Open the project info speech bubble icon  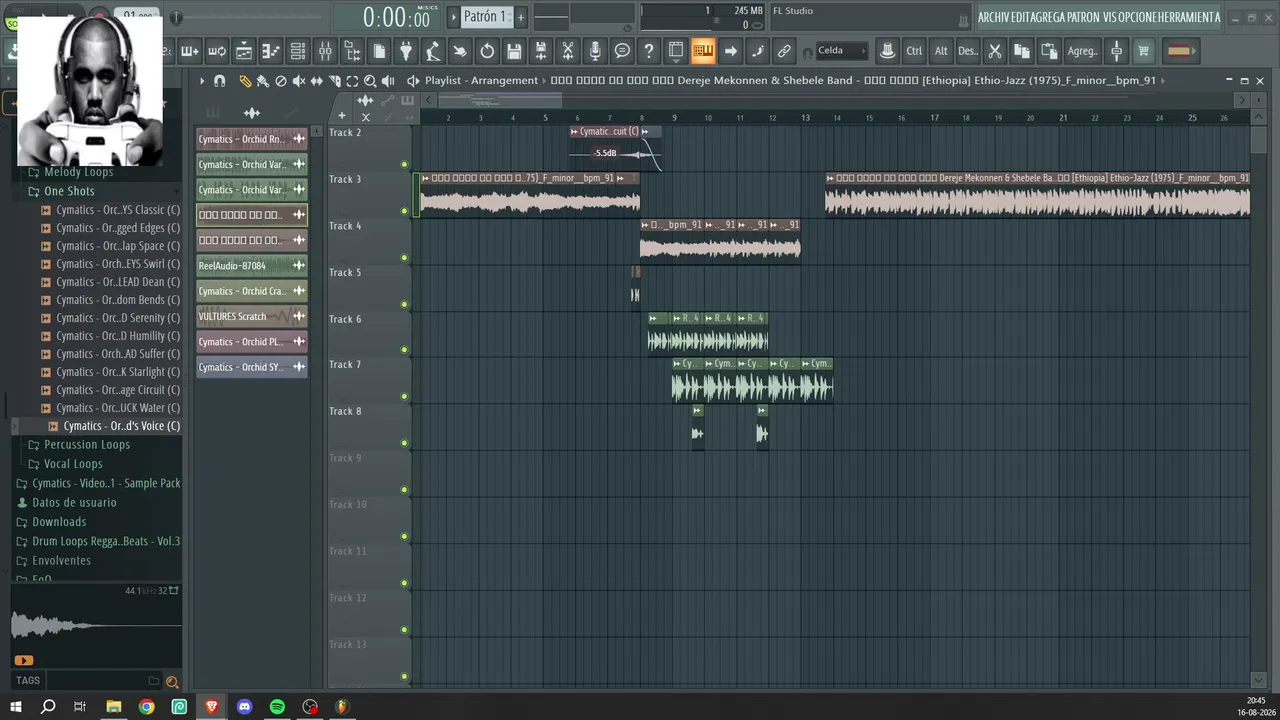coord(622,51)
